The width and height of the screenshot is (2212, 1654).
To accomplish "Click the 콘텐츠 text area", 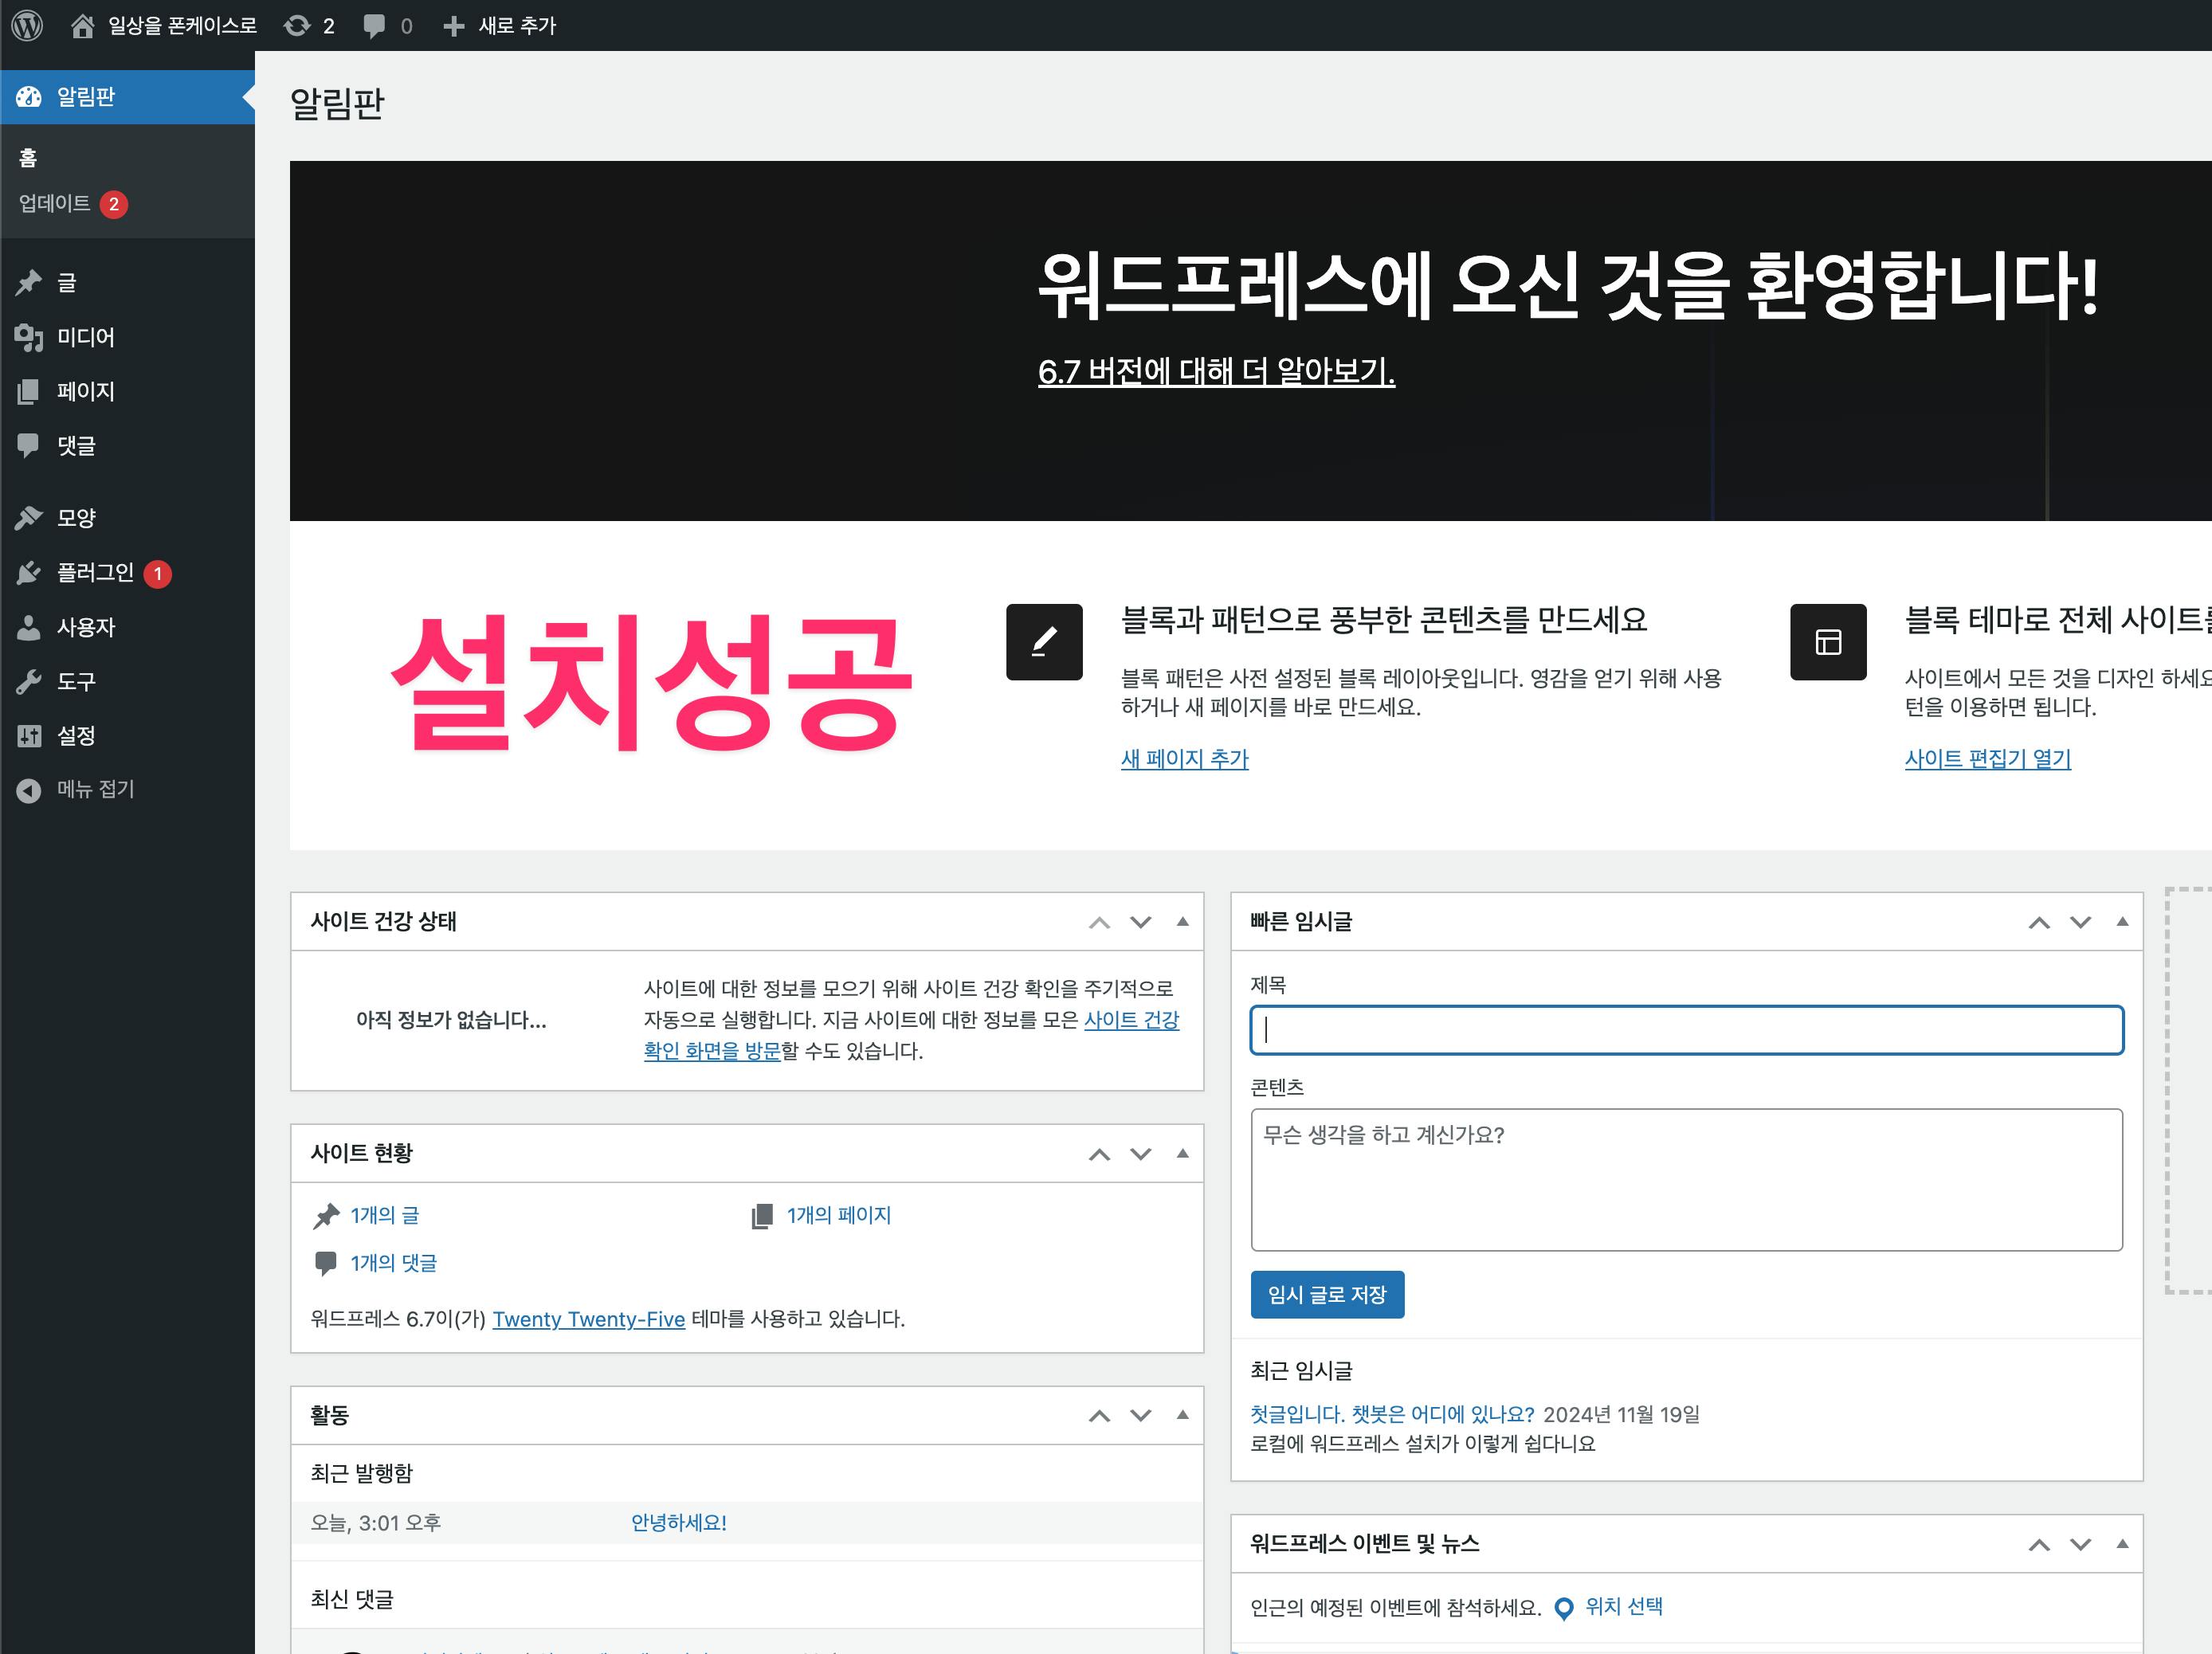I will tap(1685, 1179).
